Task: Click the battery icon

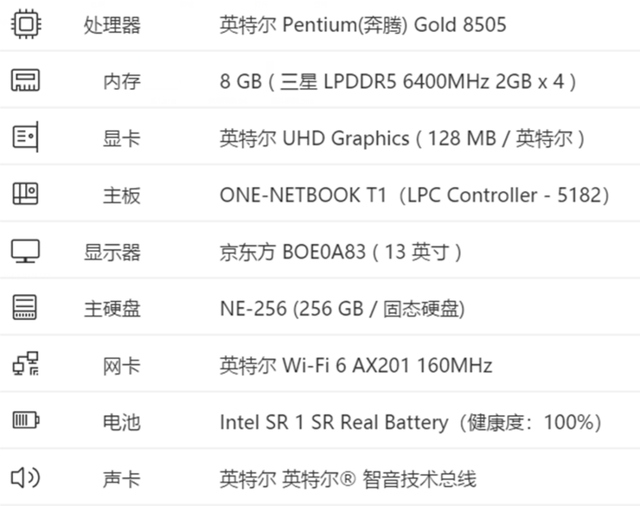Action: [26, 420]
